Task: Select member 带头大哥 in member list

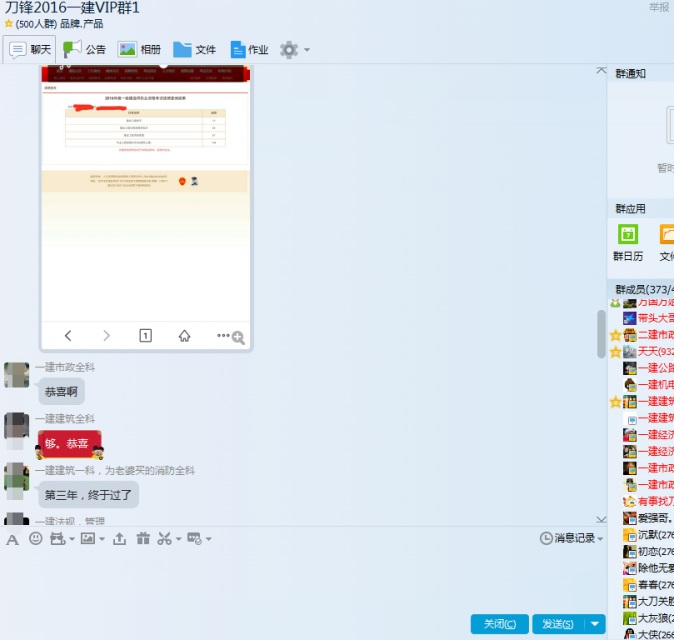Action: 648,318
